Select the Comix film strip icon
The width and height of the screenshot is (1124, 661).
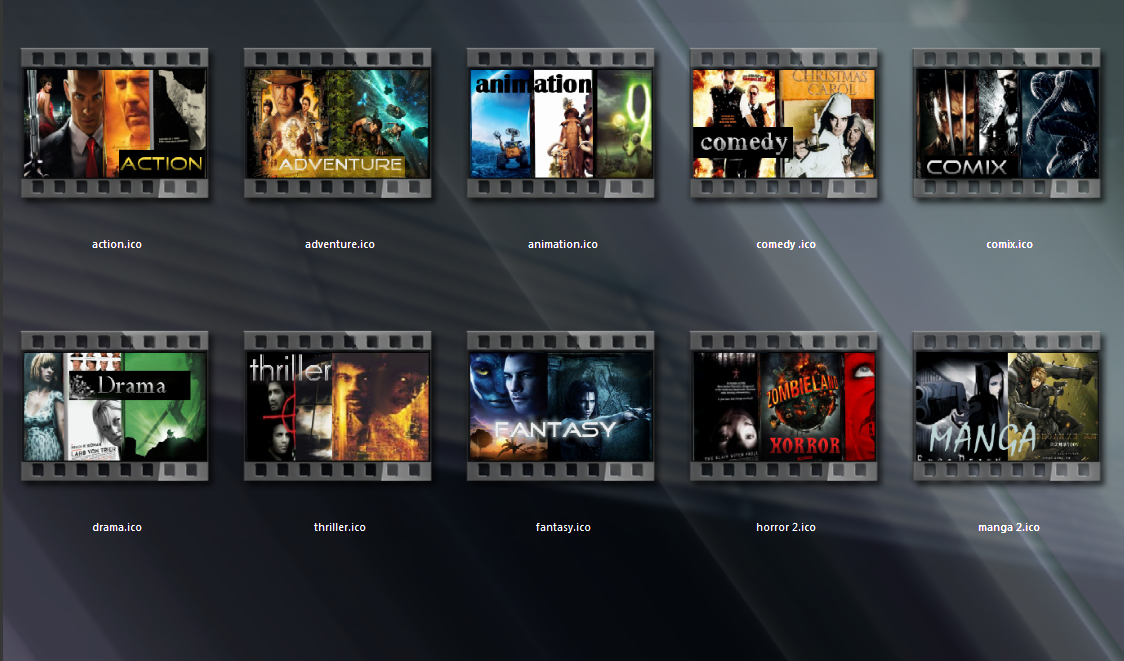(1006, 123)
